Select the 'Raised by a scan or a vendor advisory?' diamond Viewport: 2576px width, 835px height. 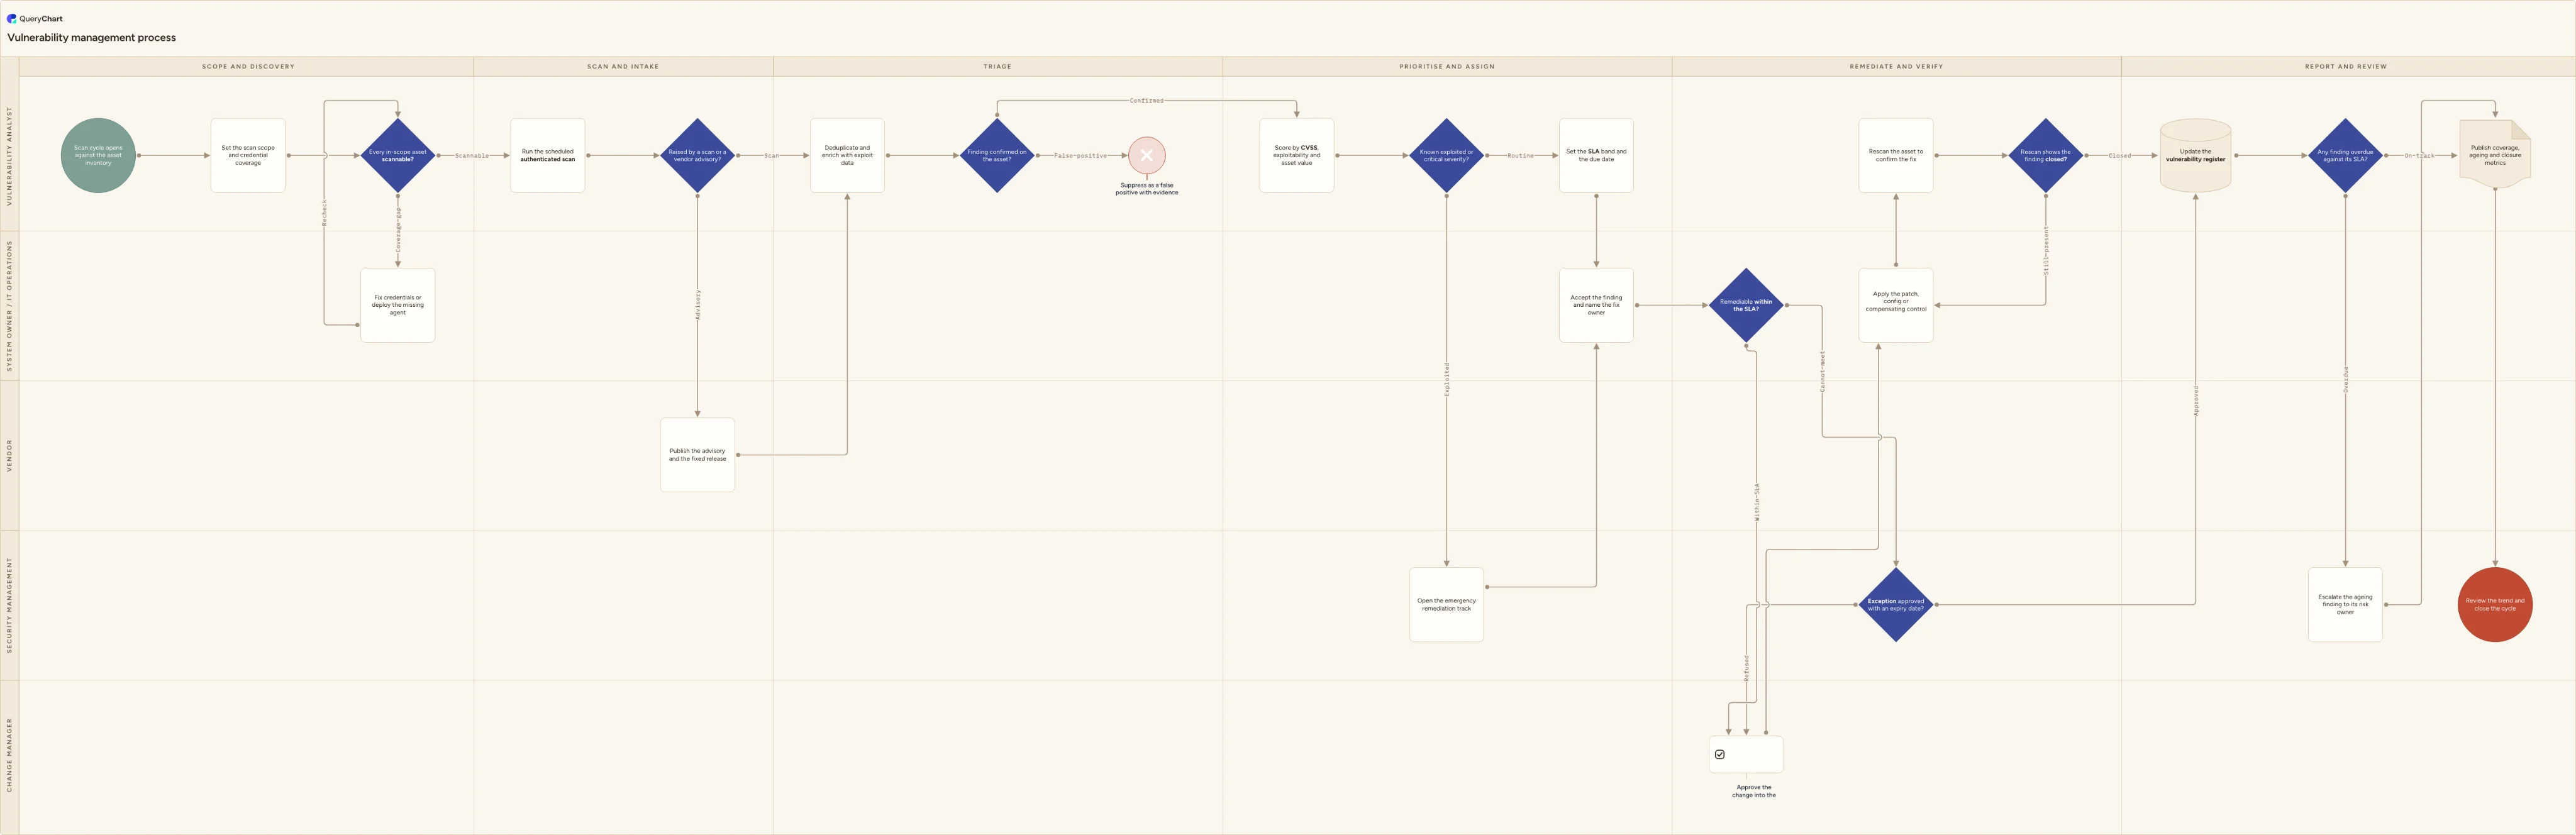[x=698, y=155]
